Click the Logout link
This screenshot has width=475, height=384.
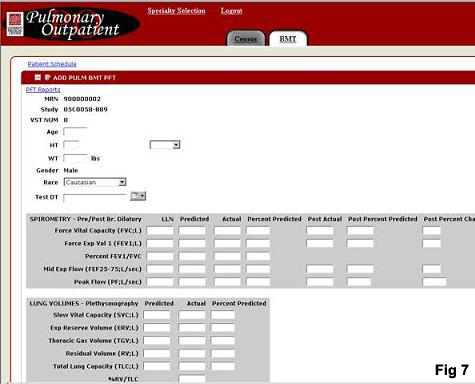231,11
